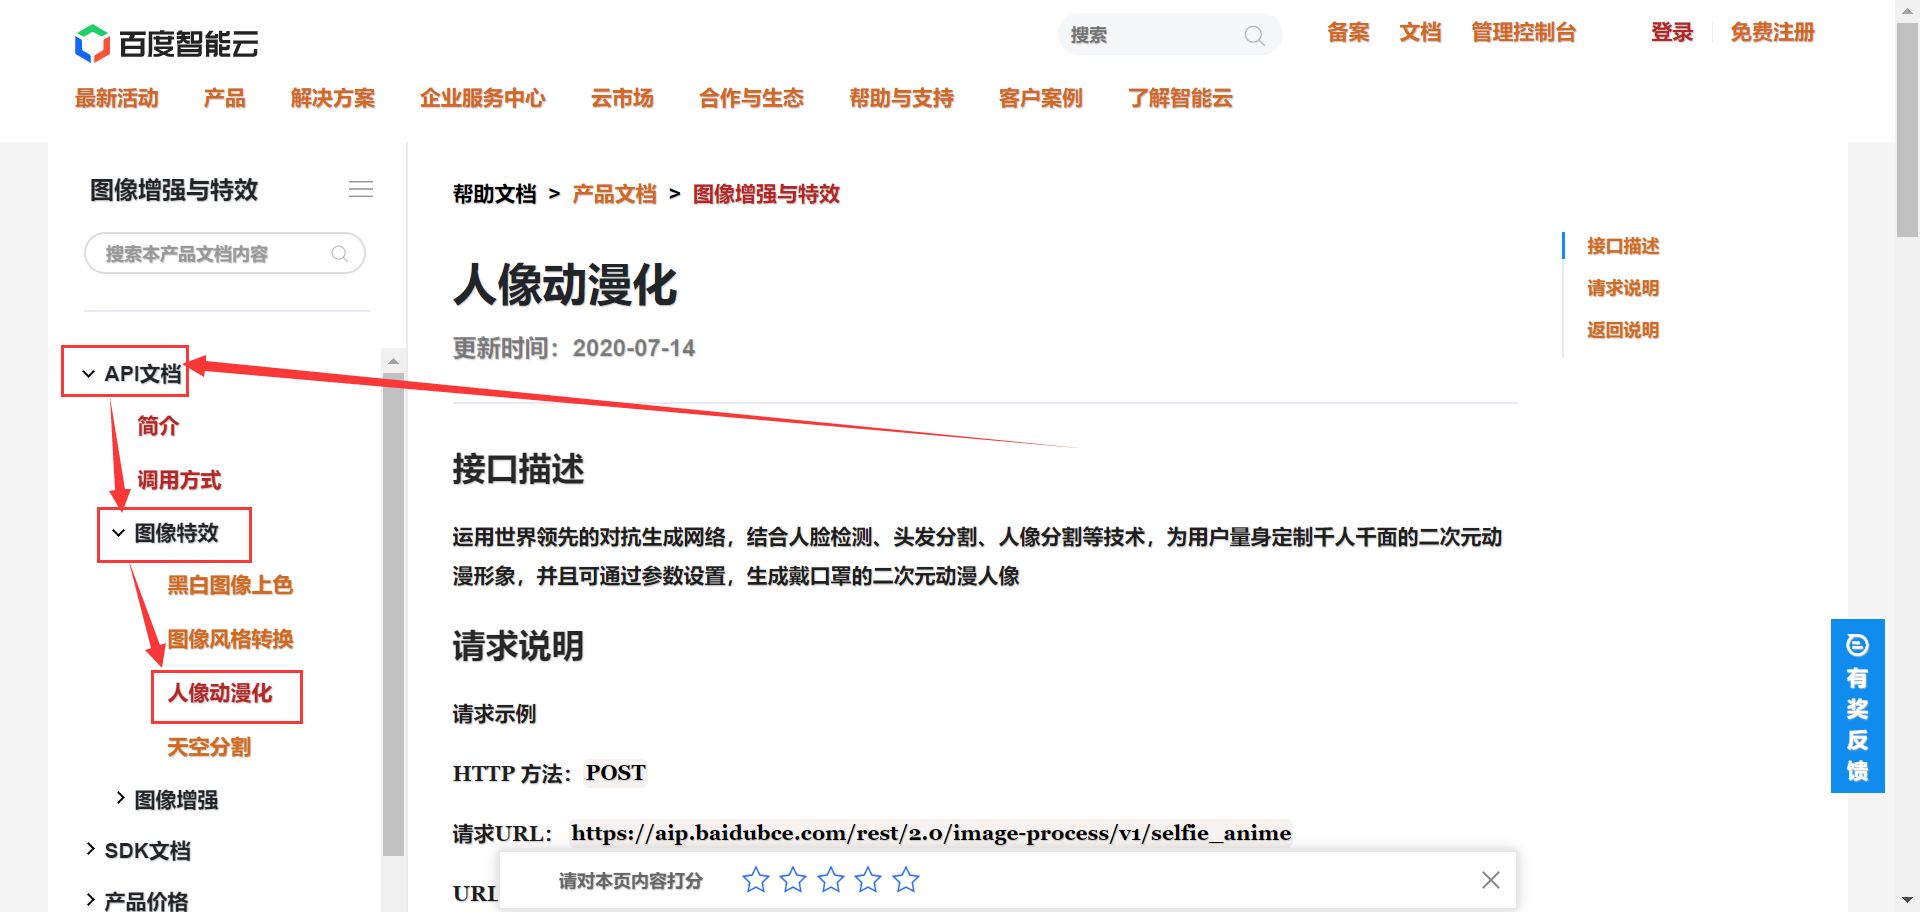Open the 管理控制台 link

pos(1524,33)
